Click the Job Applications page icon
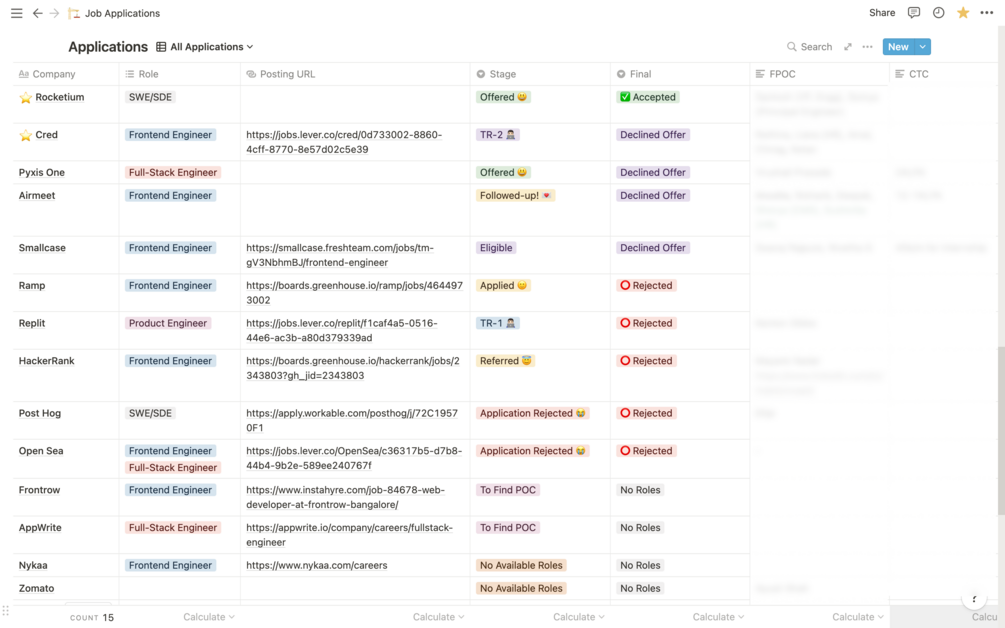This screenshot has width=1005, height=628. [74, 13]
